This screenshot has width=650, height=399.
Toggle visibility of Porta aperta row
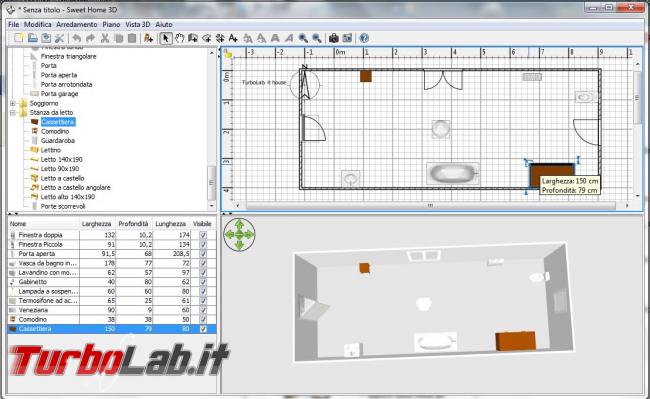[203, 254]
